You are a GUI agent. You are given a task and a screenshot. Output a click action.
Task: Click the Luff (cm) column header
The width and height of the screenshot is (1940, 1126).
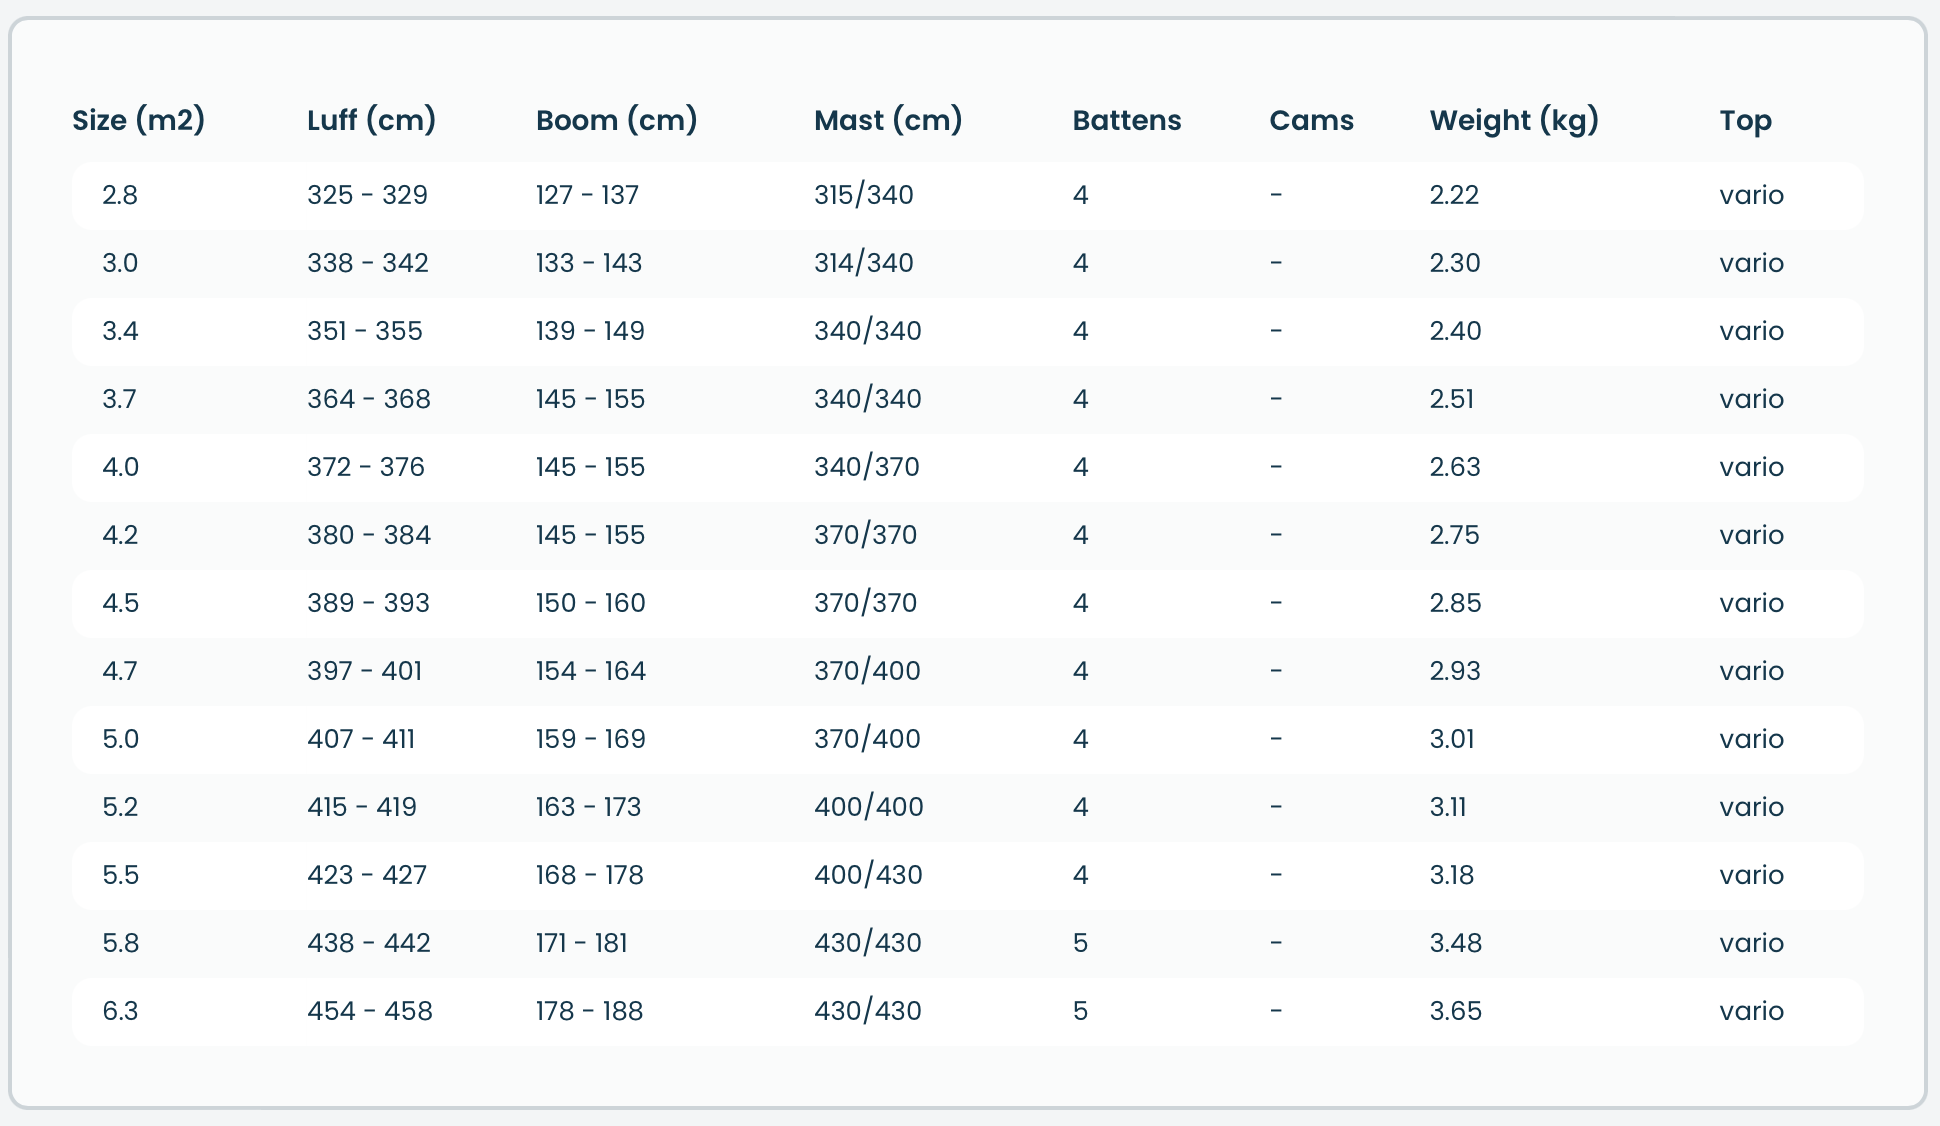click(371, 121)
